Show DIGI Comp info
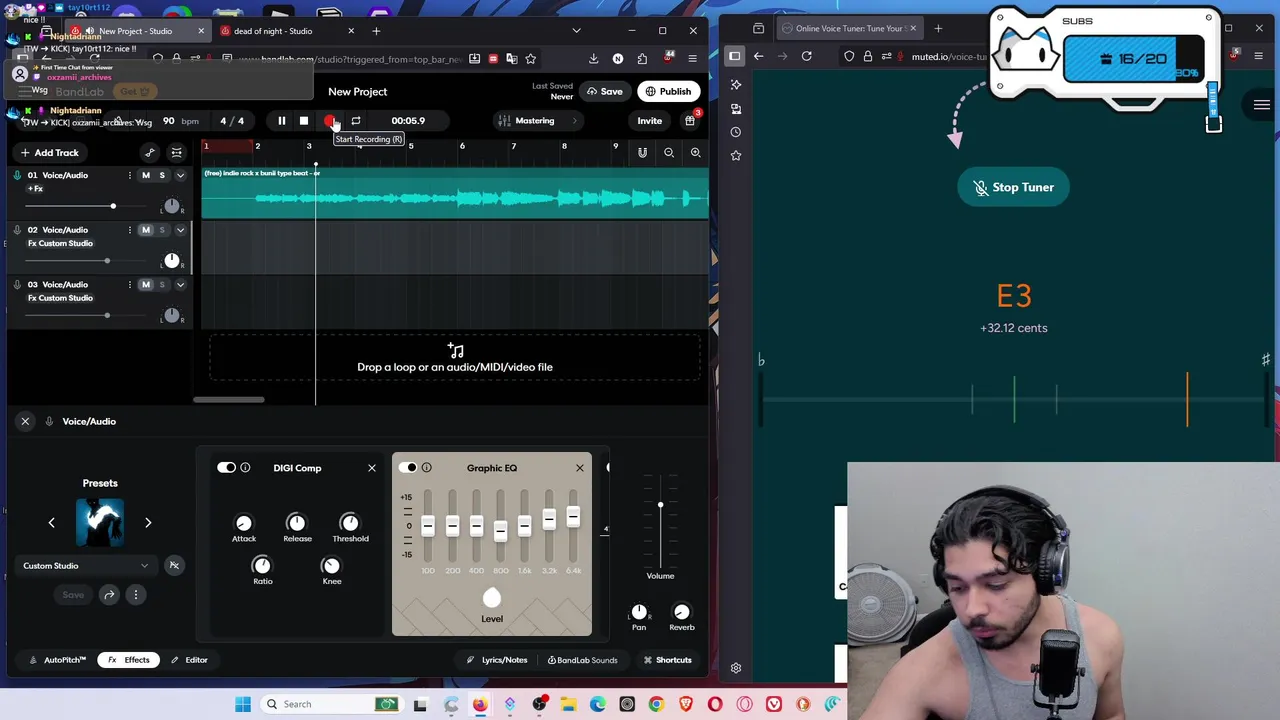This screenshot has height=720, width=1280. (245, 468)
